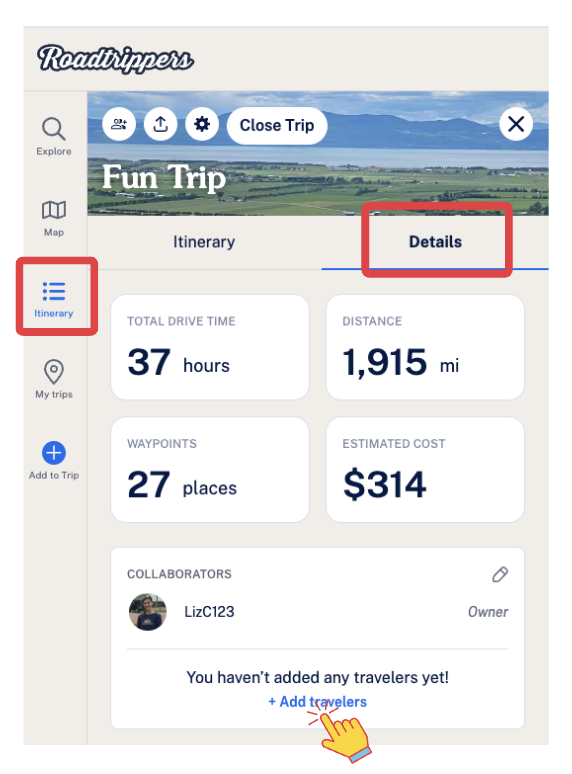This screenshot has height=774, width=572.
Task: Click the Close Trip button
Action: pyautogui.click(x=277, y=125)
